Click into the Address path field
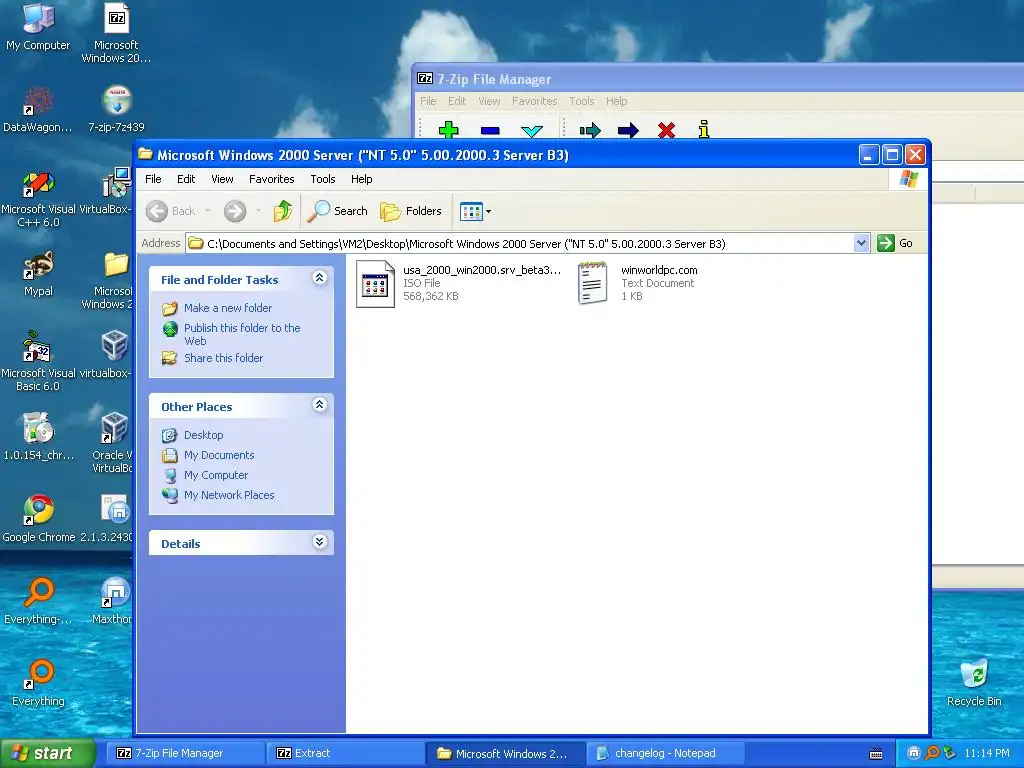The width and height of the screenshot is (1024, 768). pyautogui.click(x=520, y=244)
